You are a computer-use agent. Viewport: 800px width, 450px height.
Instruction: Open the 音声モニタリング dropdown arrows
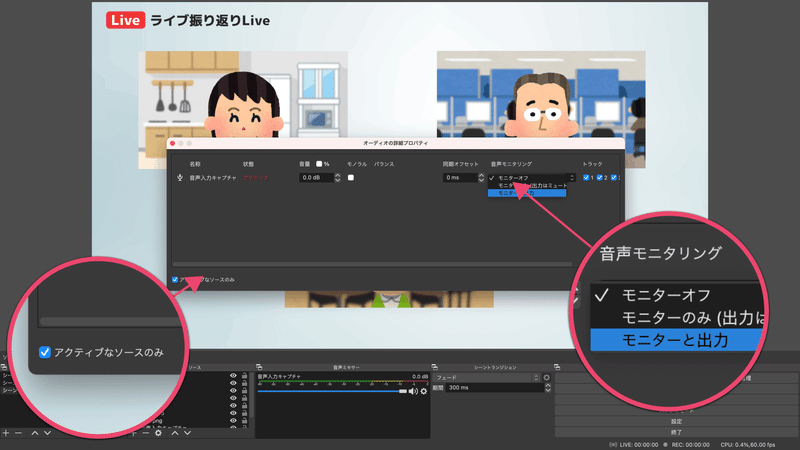click(572, 178)
